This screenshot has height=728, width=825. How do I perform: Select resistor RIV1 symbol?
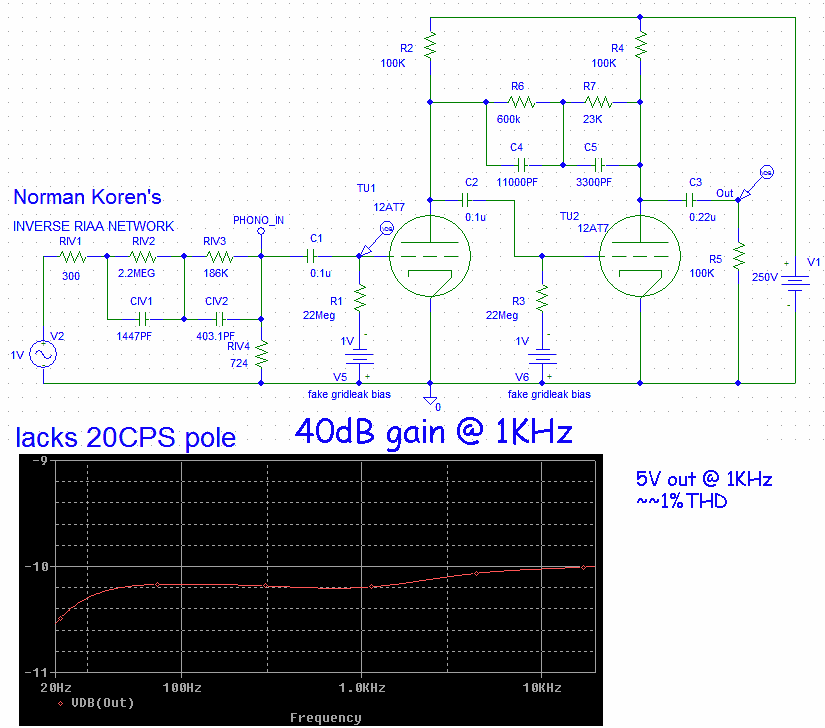click(x=73, y=257)
